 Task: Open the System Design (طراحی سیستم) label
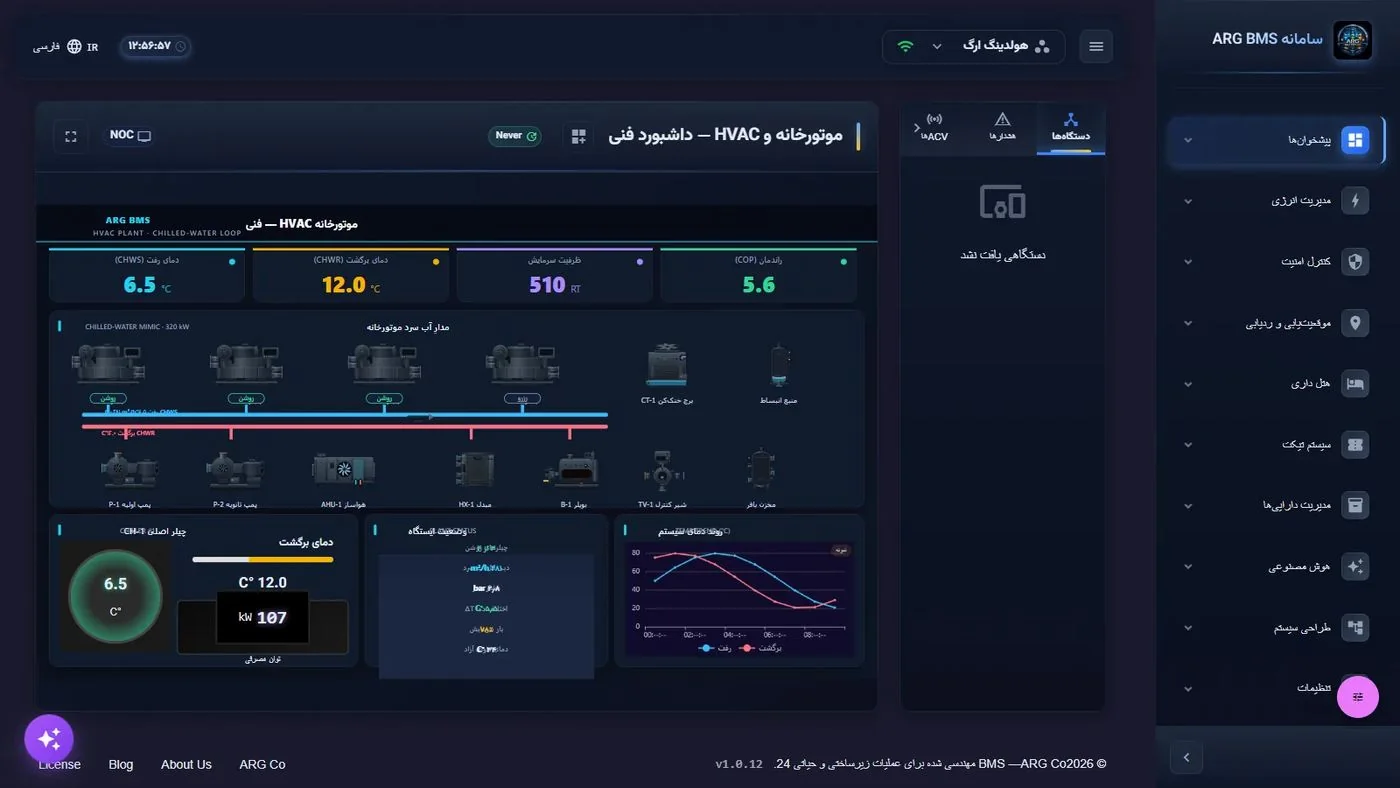coord(1302,628)
